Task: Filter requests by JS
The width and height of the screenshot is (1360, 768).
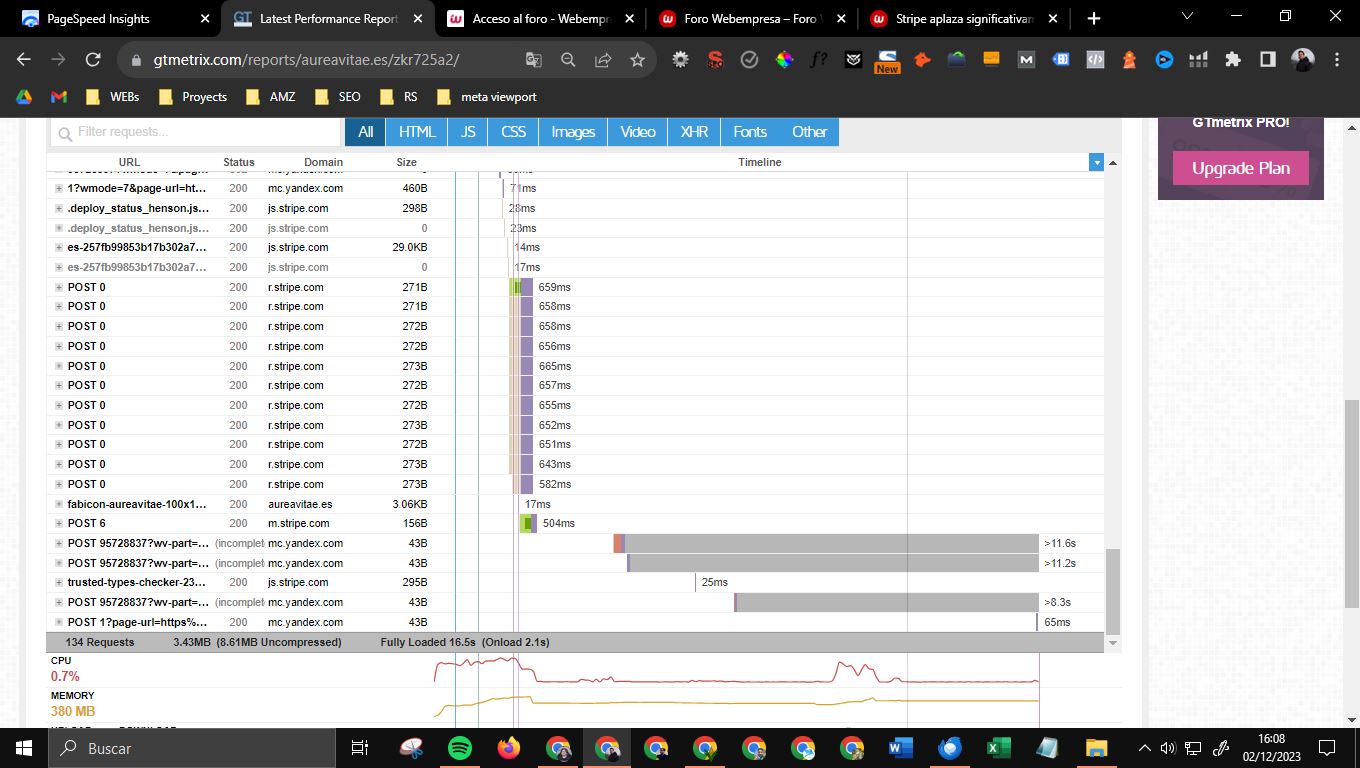Action: coord(468,132)
